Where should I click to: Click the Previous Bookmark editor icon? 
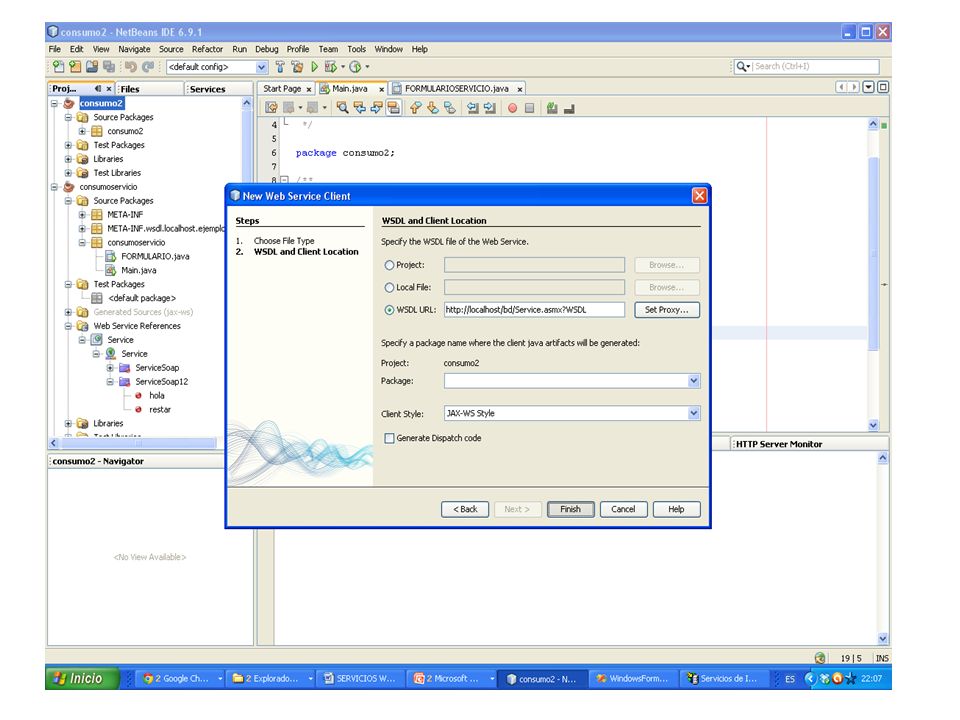[x=416, y=108]
